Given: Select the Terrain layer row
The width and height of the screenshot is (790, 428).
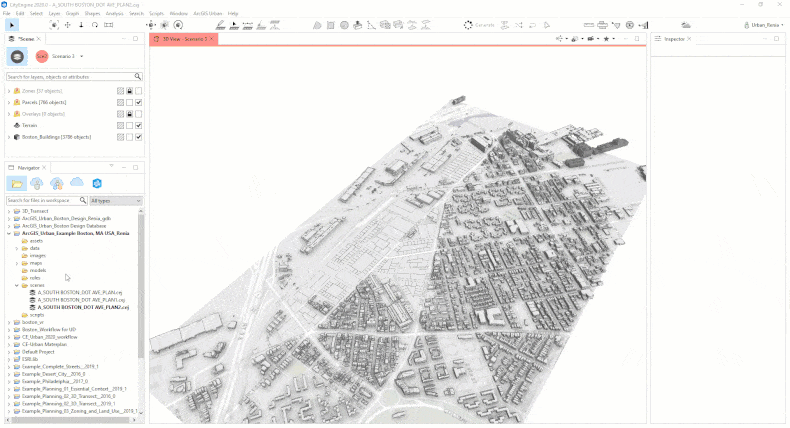Looking at the screenshot, I should (x=74, y=126).
